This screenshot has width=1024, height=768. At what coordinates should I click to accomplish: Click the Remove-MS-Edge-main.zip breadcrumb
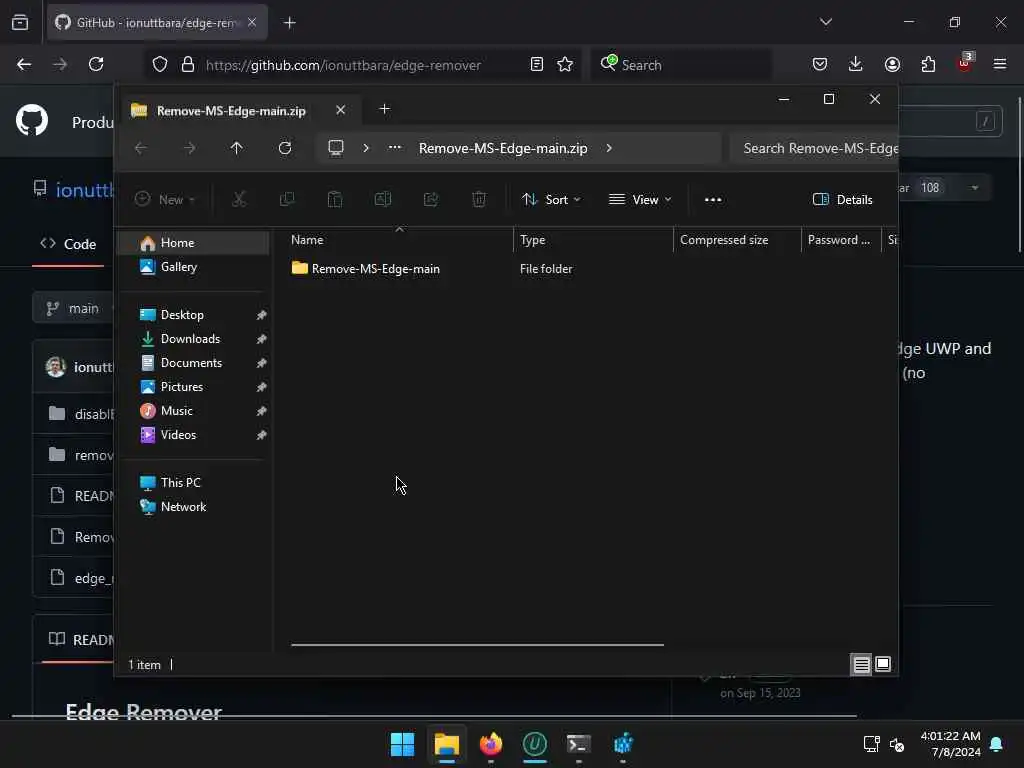coord(503,148)
